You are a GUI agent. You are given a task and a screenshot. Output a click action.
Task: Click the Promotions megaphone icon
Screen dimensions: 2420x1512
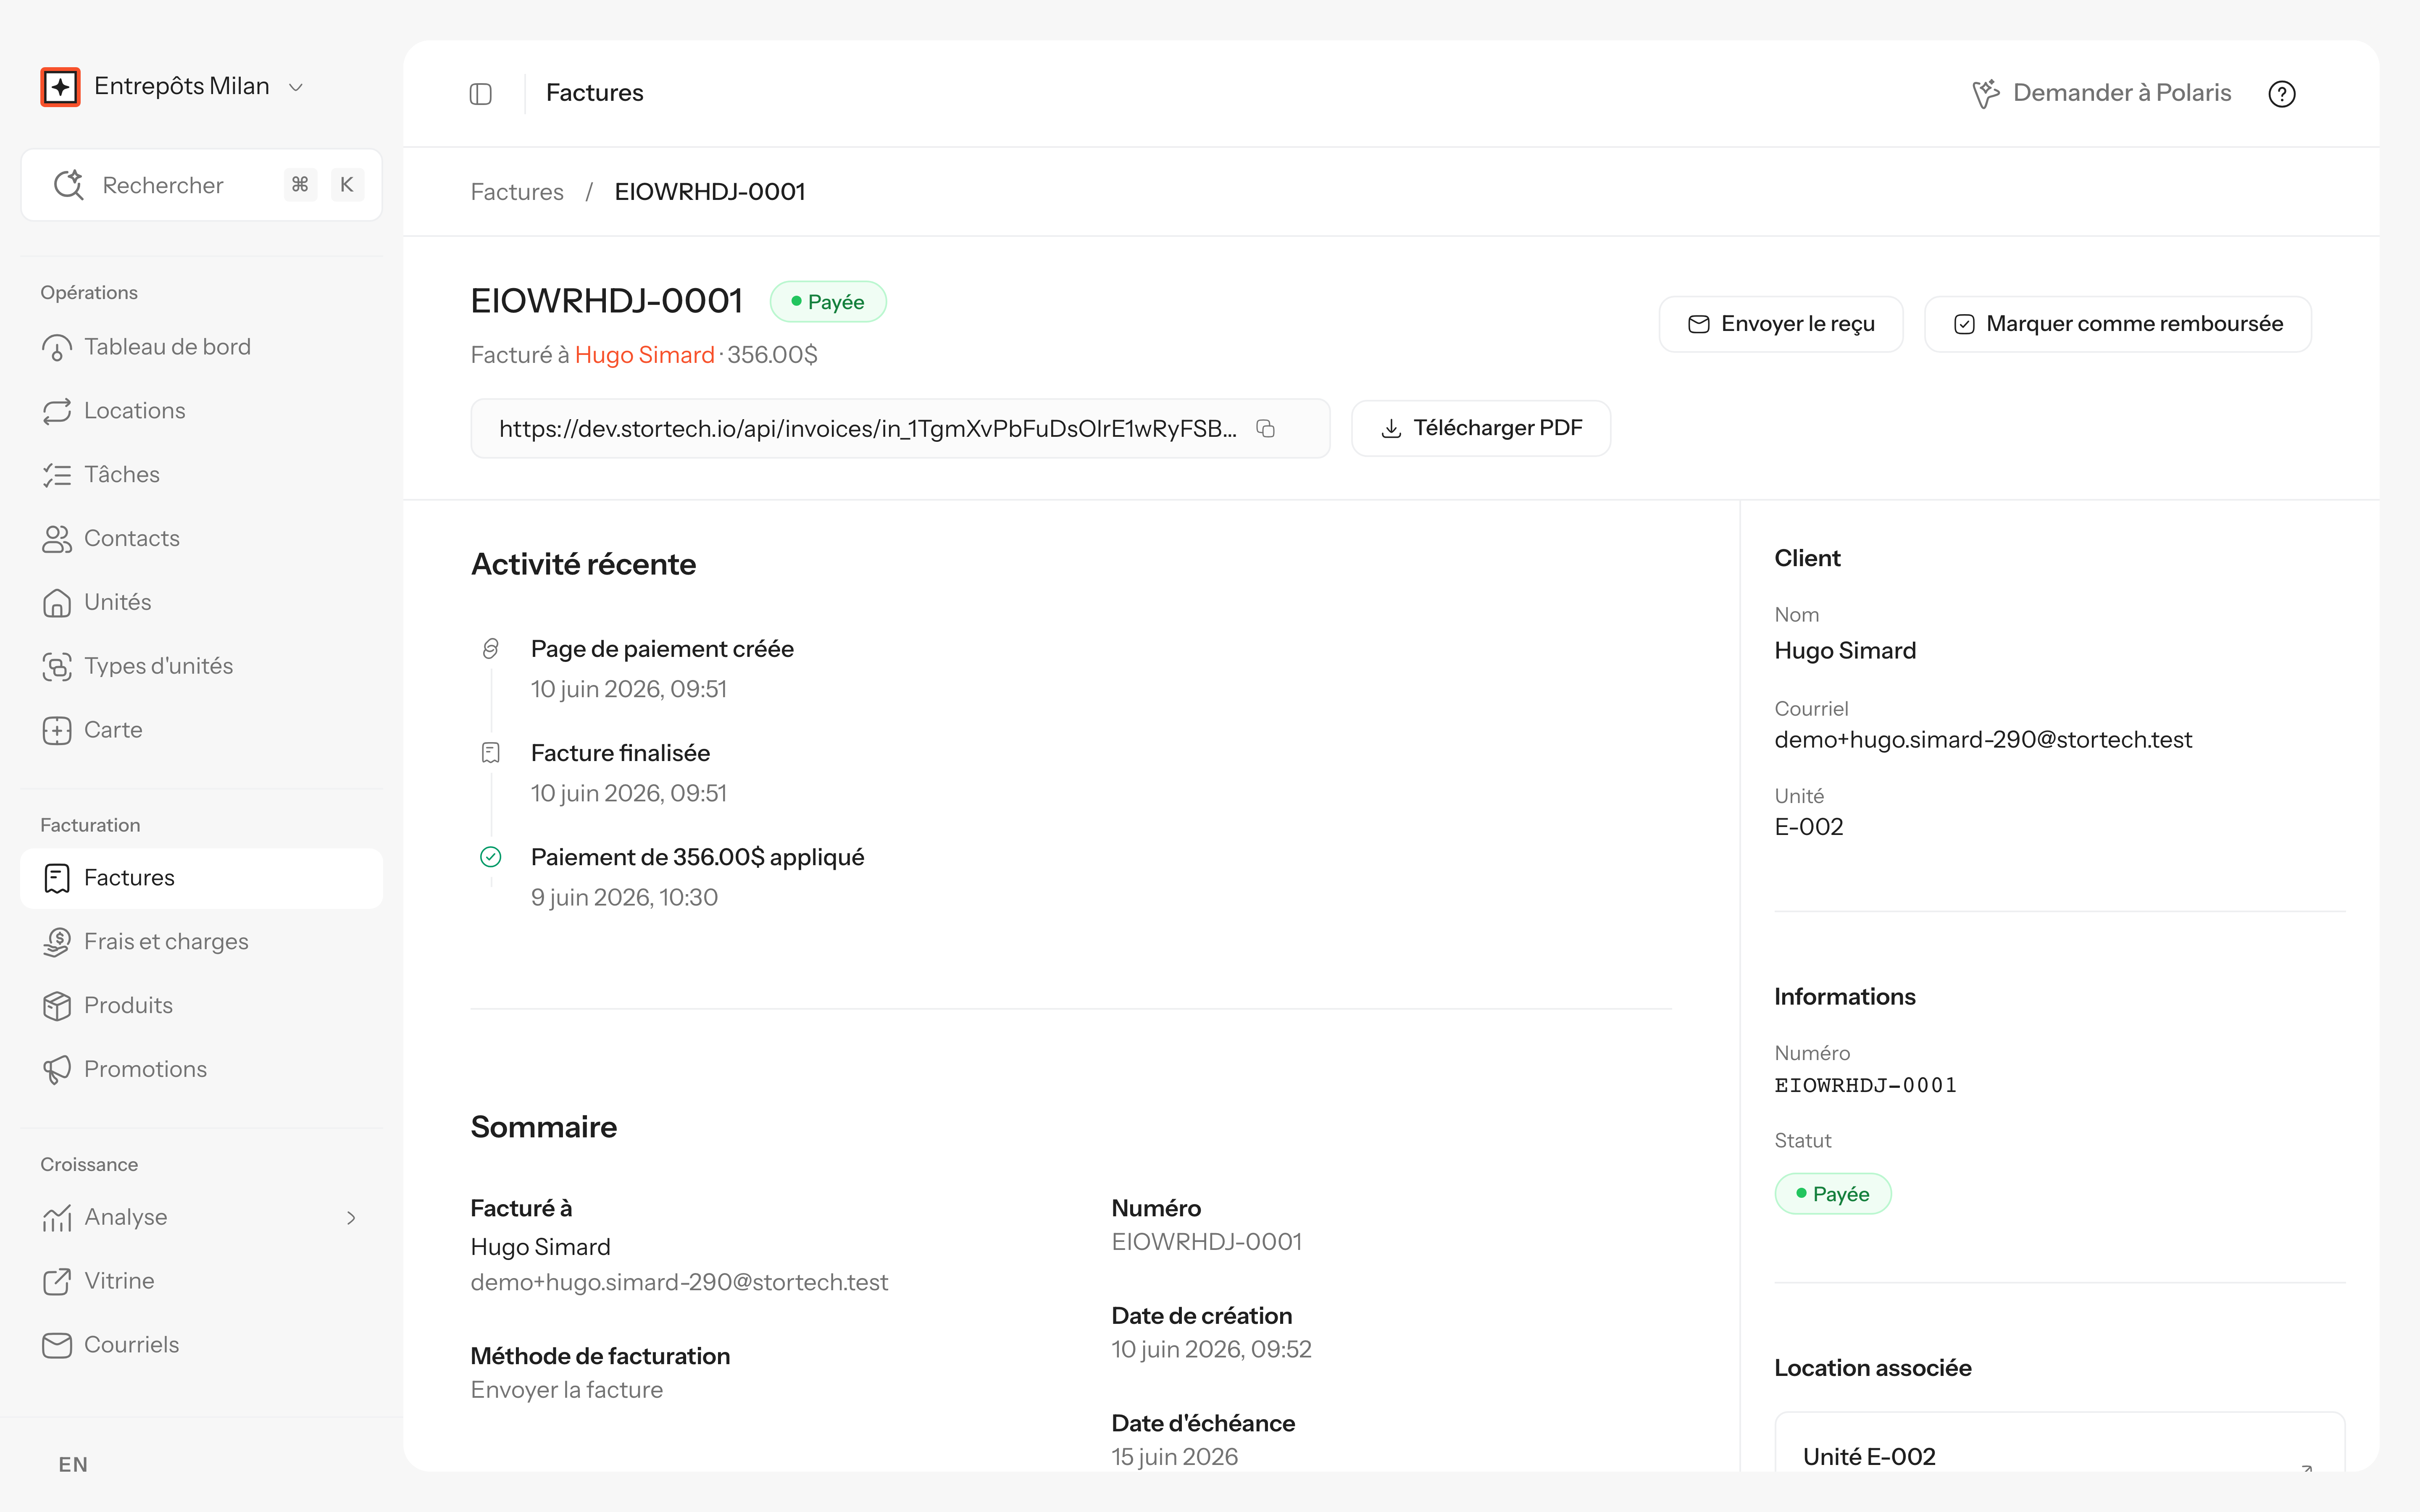click(x=57, y=1070)
